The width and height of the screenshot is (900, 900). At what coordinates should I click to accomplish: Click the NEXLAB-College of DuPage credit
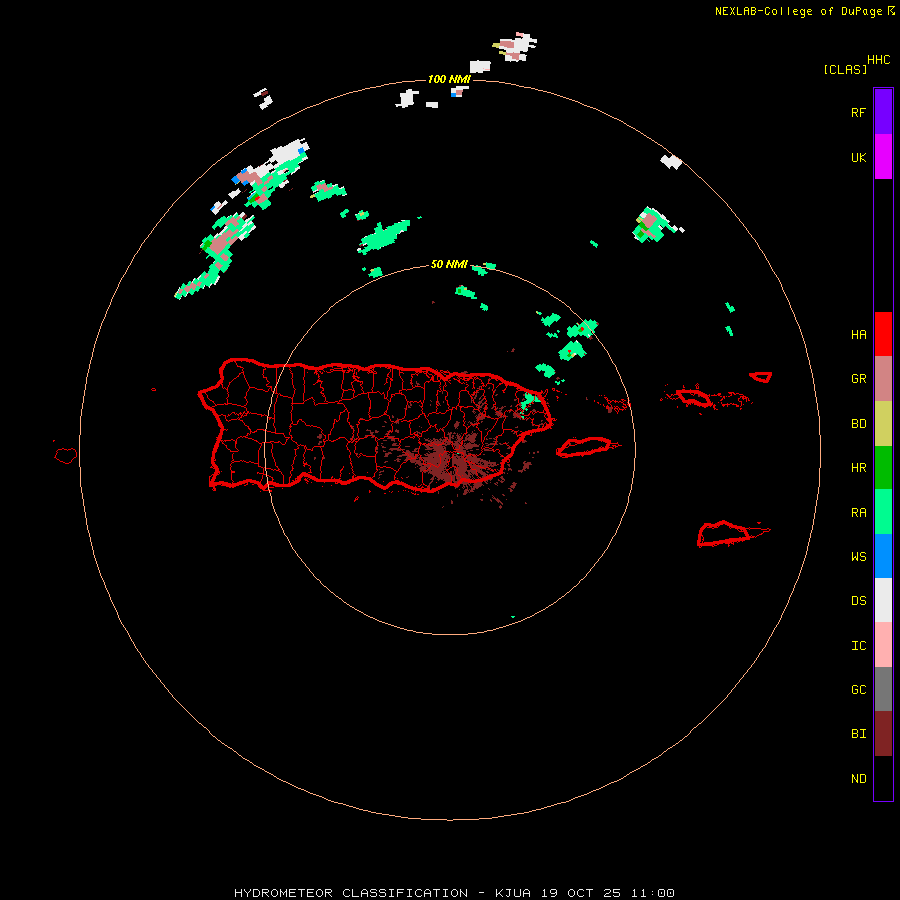click(804, 11)
